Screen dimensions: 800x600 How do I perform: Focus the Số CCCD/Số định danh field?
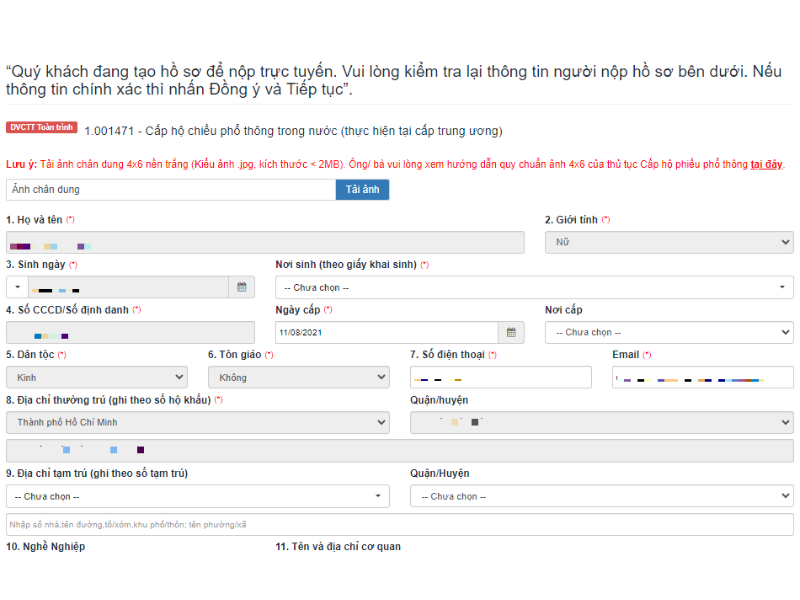click(130, 333)
